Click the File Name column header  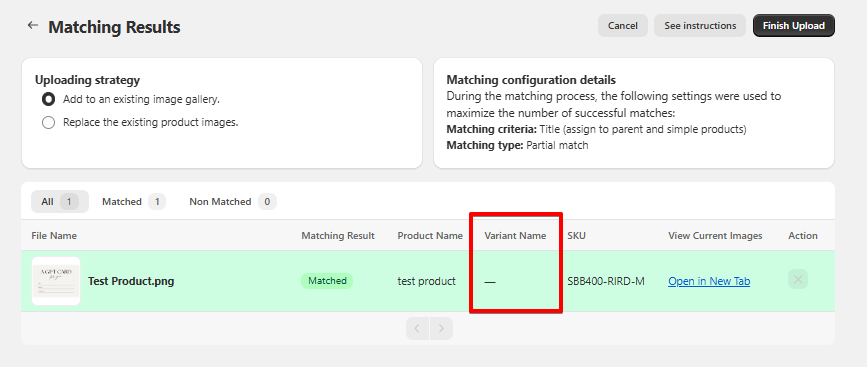coord(54,235)
